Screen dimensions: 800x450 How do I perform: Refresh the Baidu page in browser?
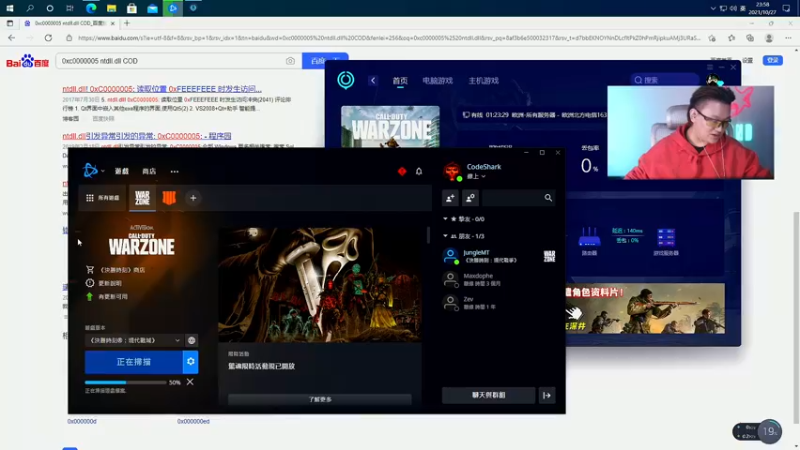point(48,38)
